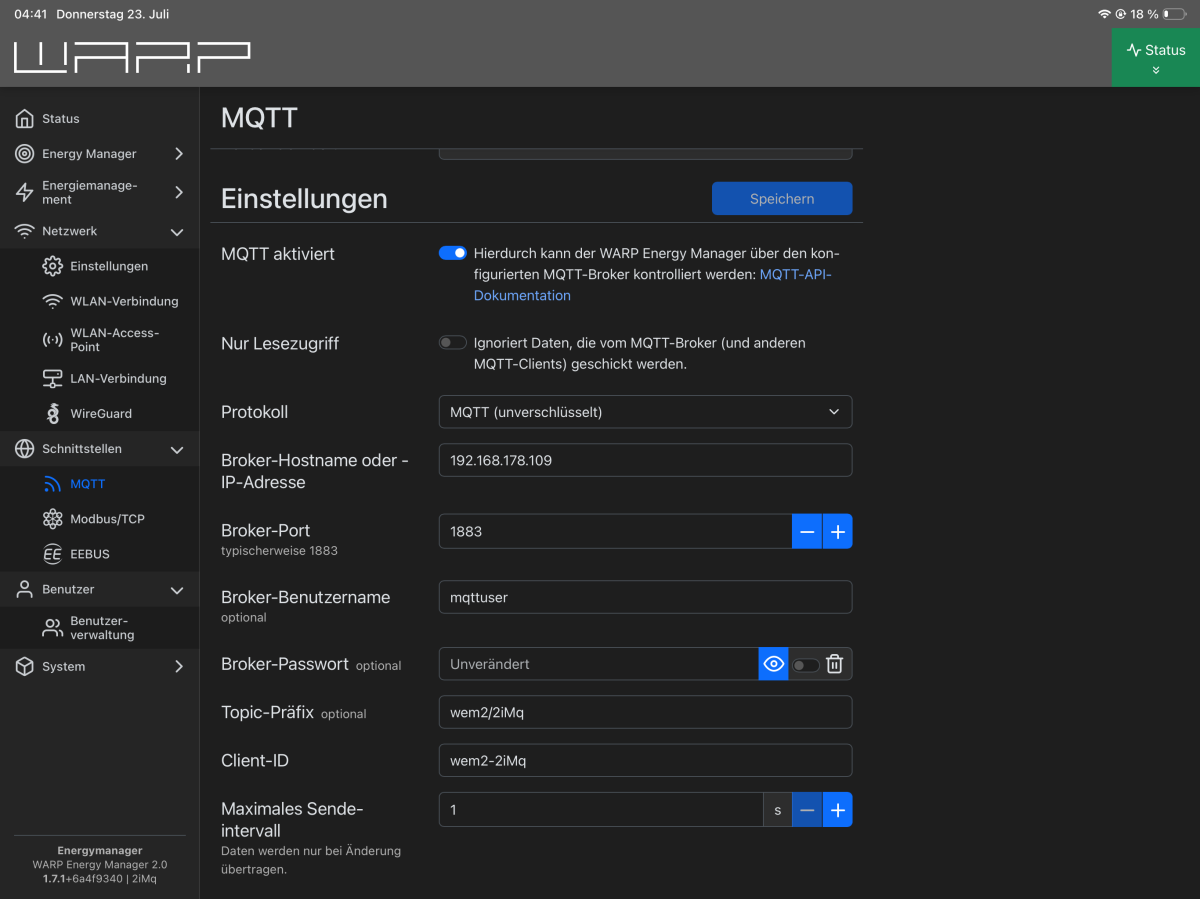The image size is (1200, 899).
Task: Collapse the Schnittstellen chevron
Action: point(177,450)
